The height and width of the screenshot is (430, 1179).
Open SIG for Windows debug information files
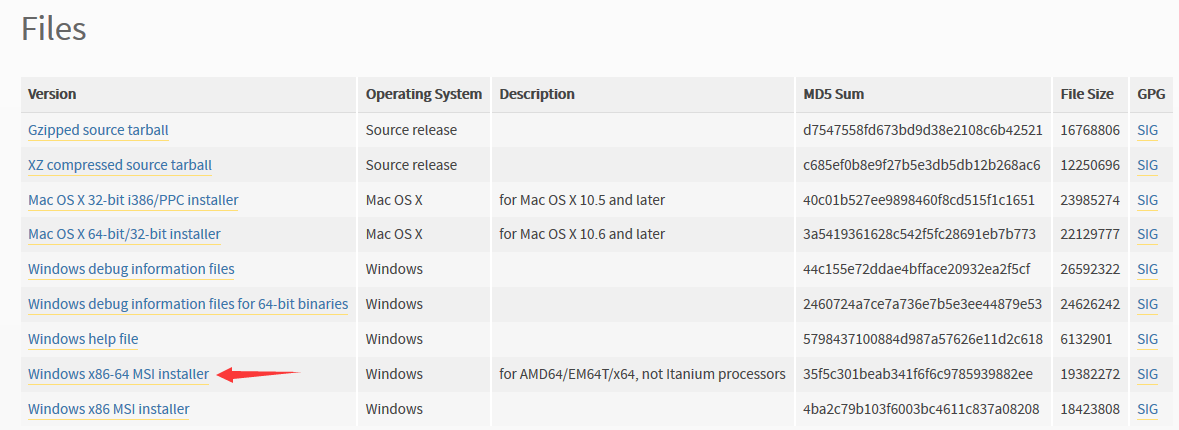pos(1147,269)
